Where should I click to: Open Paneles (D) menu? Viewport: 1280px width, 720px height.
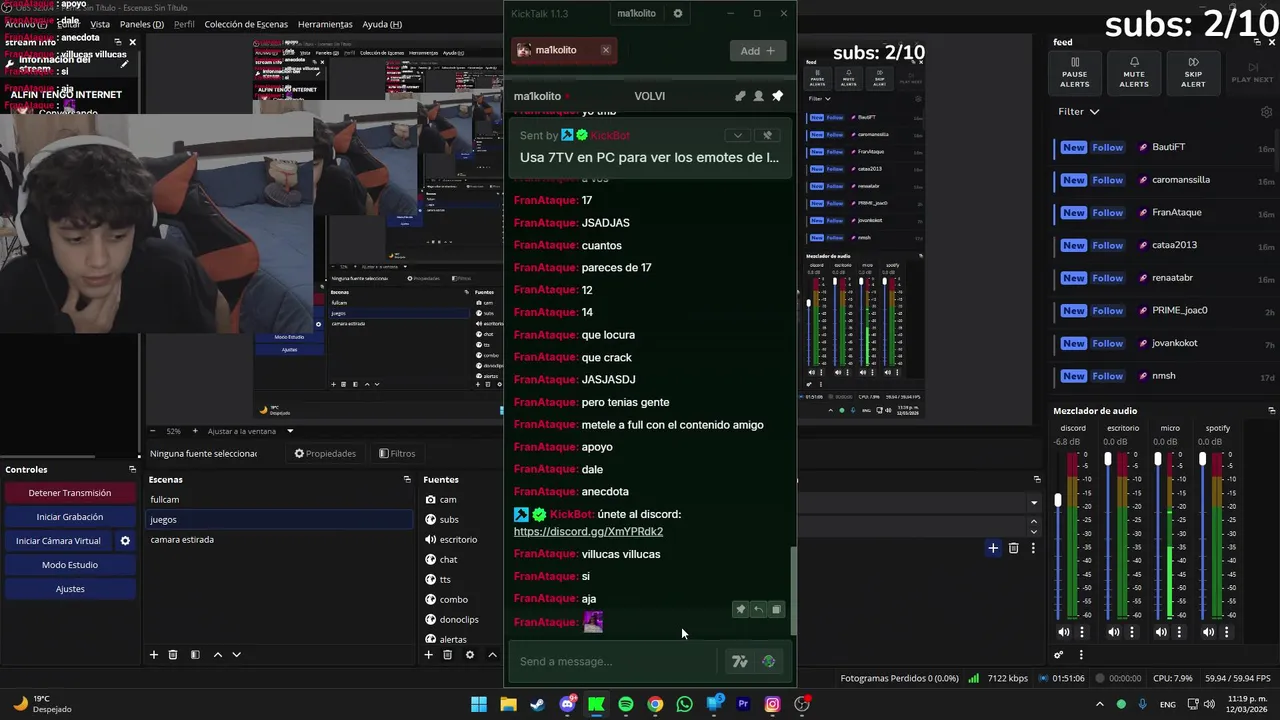click(x=142, y=24)
